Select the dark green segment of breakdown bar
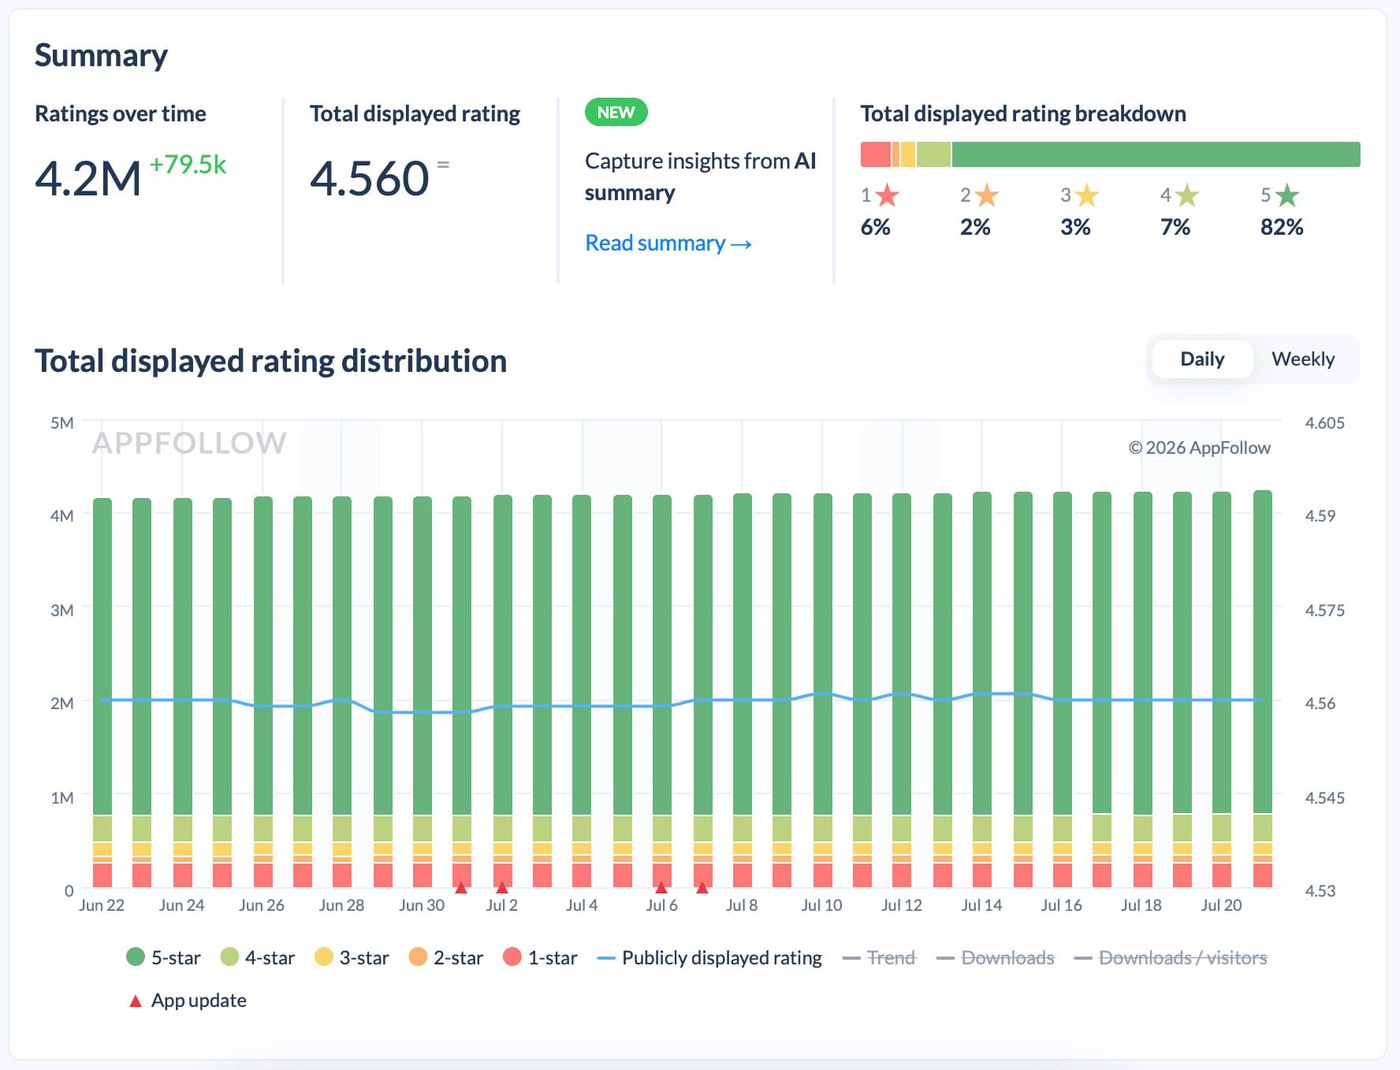 pyautogui.click(x=1156, y=154)
